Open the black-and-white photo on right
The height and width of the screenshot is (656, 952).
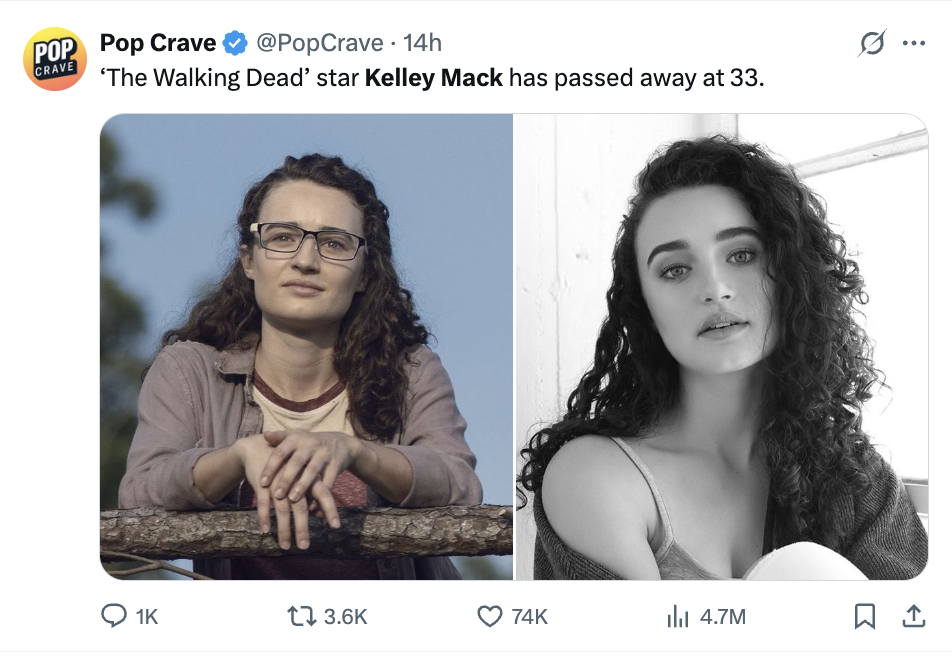tap(721, 346)
